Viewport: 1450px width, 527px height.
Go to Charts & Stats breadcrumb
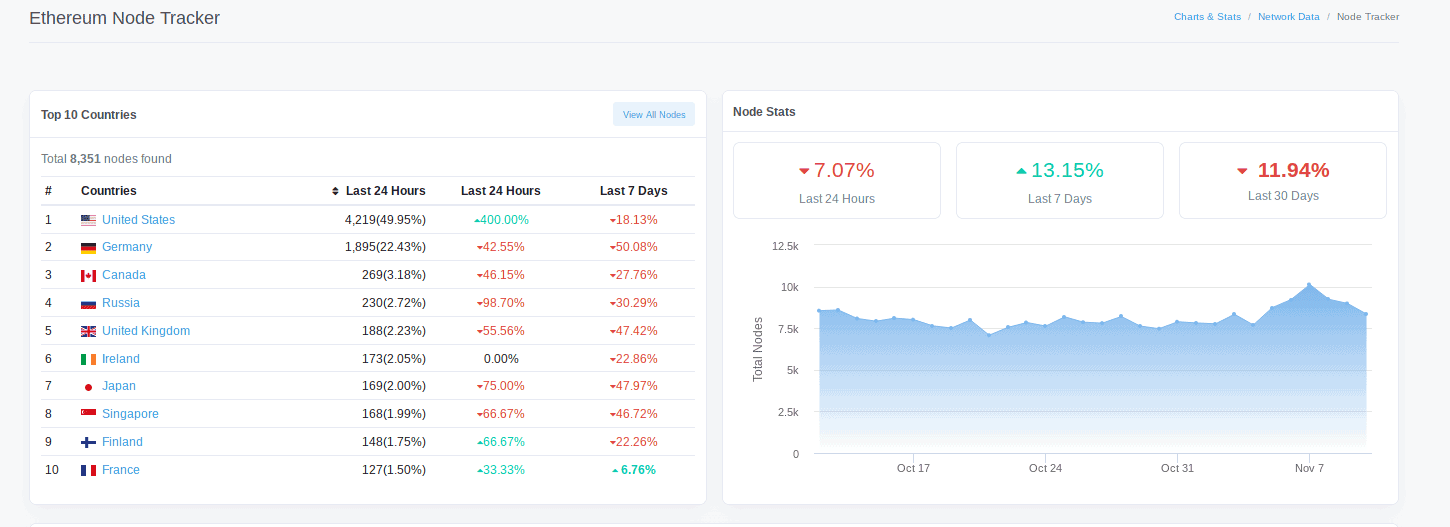[x=1207, y=17]
